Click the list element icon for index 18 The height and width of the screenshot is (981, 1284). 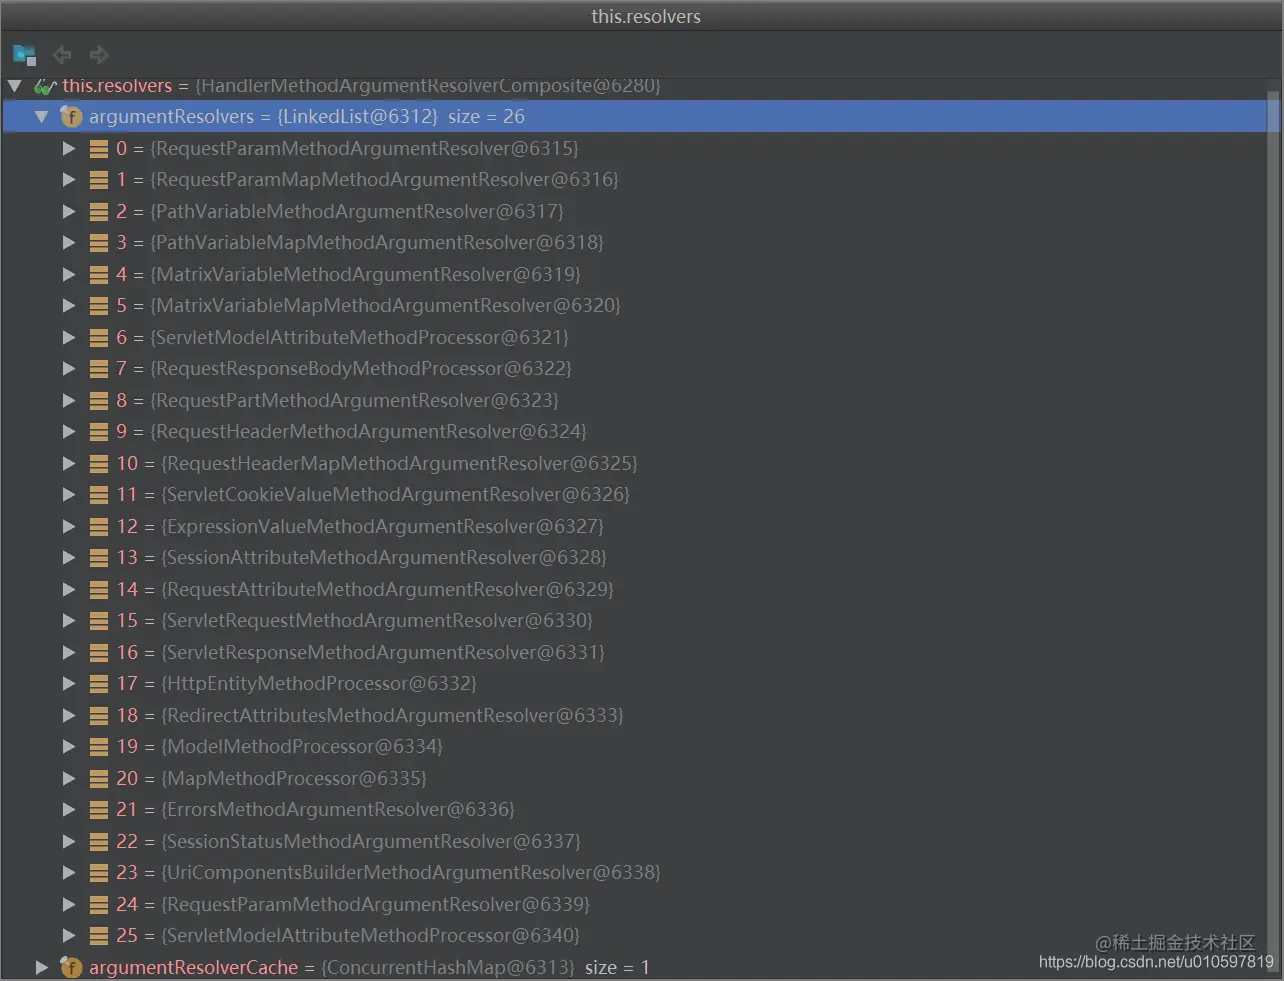99,715
